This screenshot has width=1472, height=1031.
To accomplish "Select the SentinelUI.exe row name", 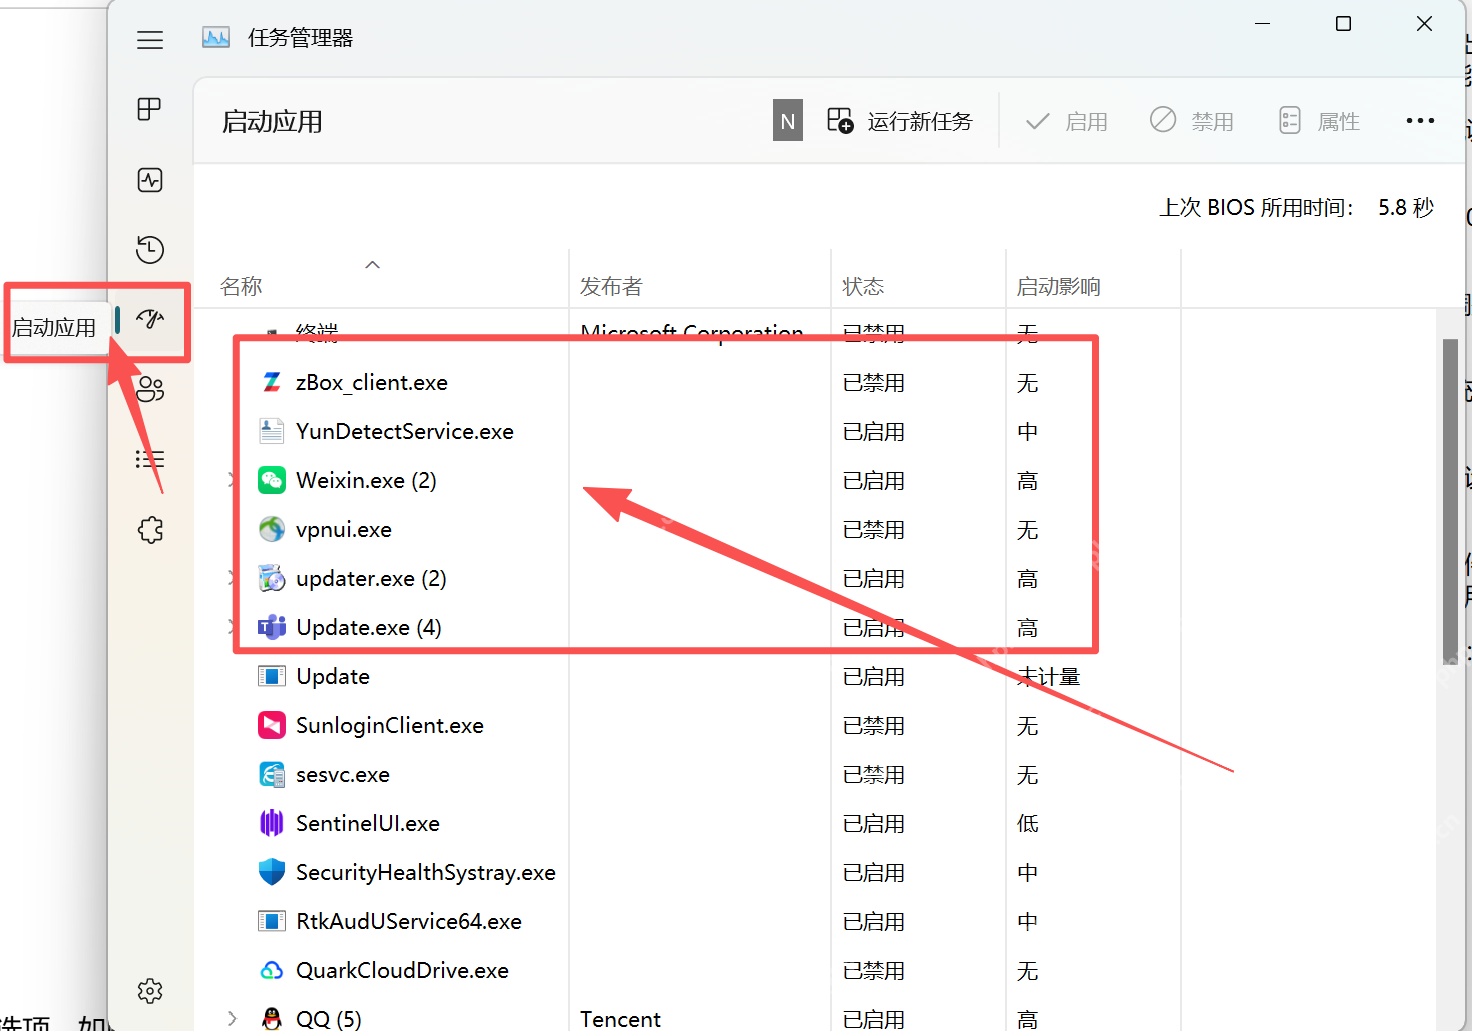I will tap(368, 823).
